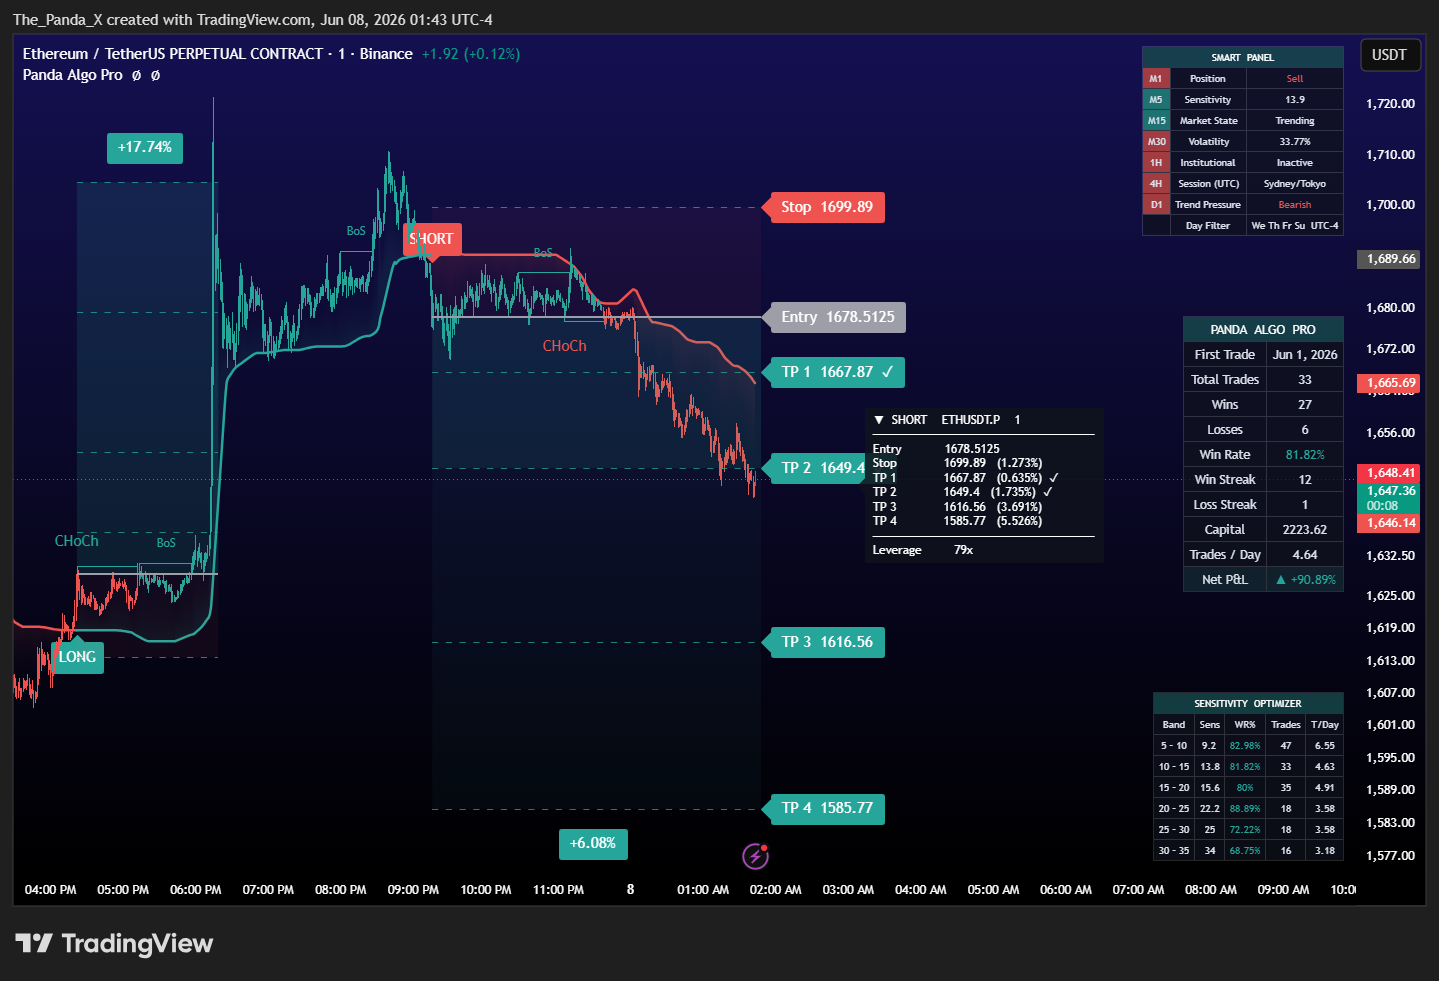Screen dimensions: 1439x981
Task: Click the 30 - 35 band row in optimizer
Action: 1248,850
